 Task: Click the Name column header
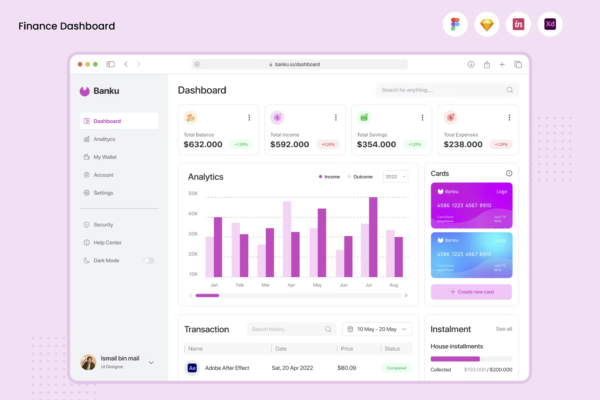pos(195,349)
